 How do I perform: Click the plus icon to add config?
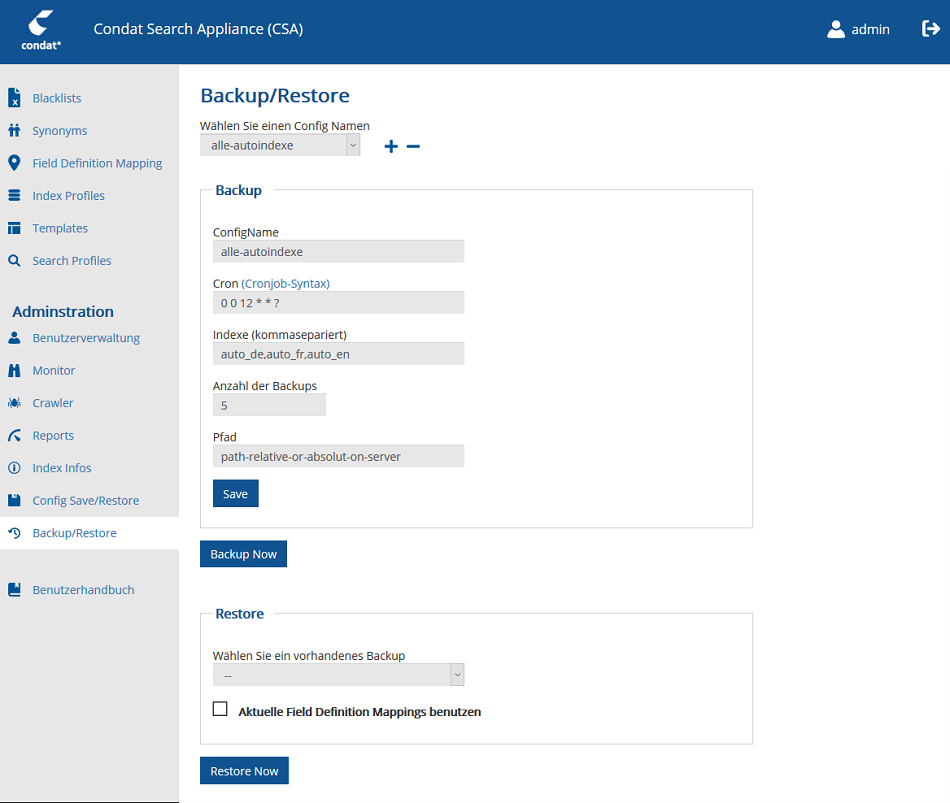(391, 147)
